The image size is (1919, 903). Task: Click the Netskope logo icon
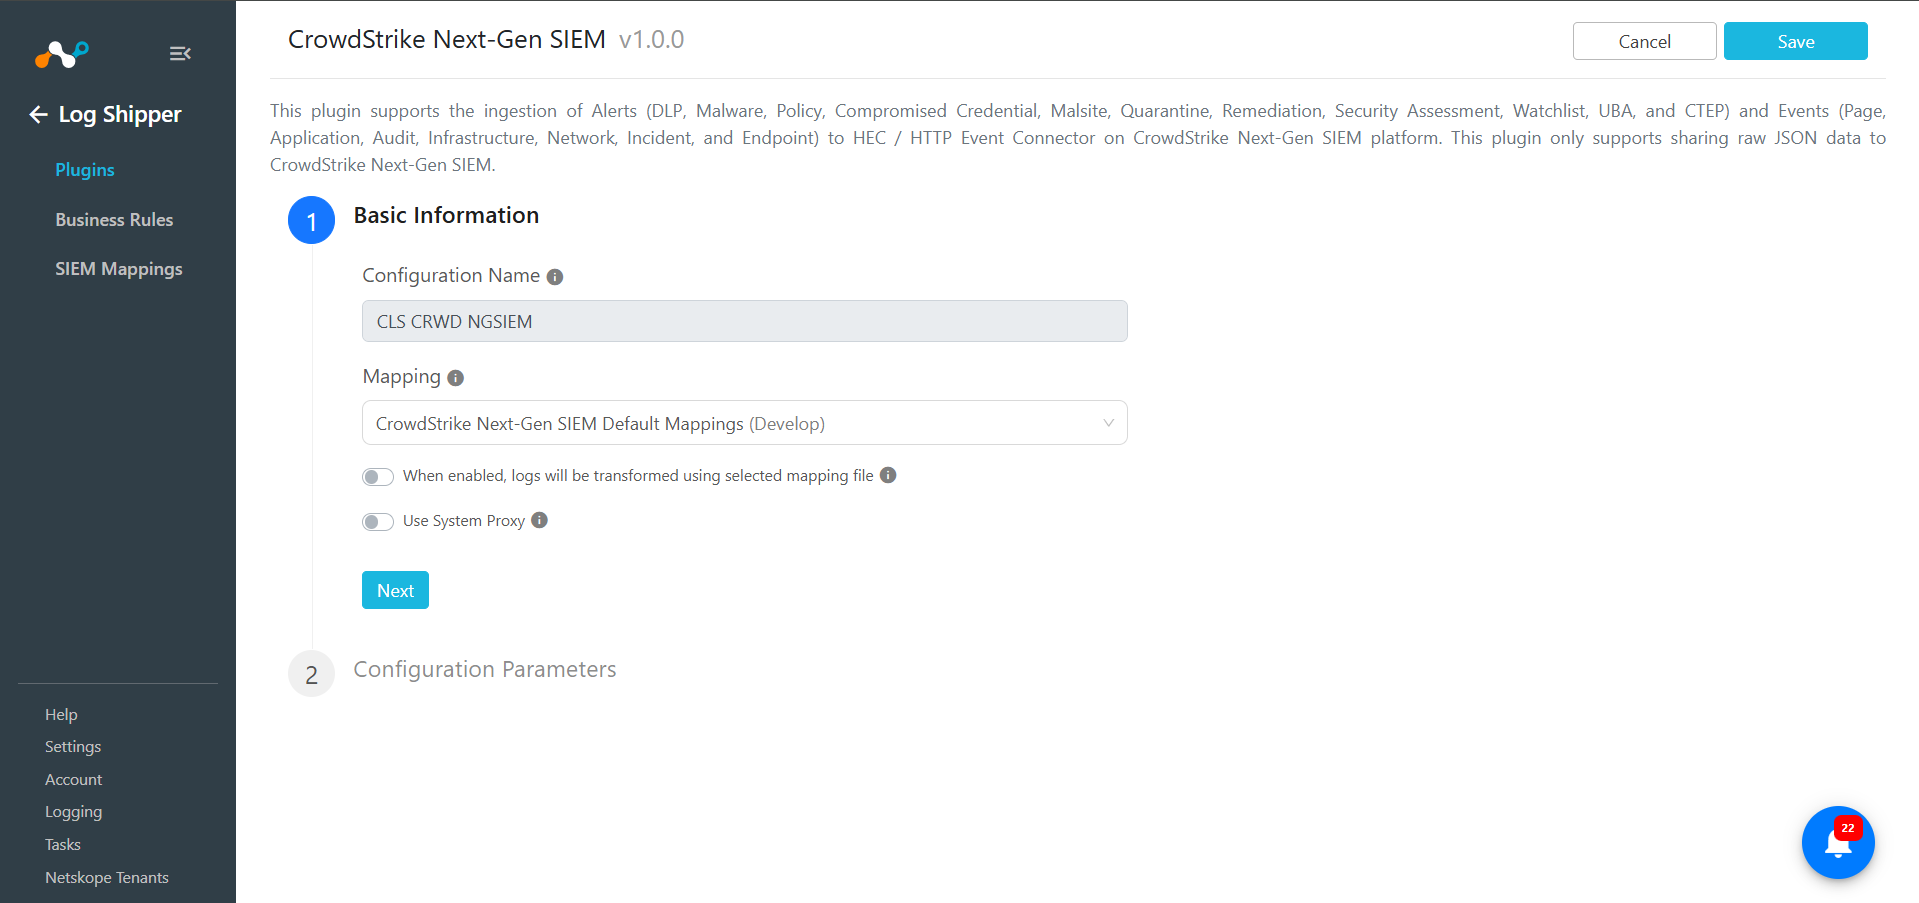pyautogui.click(x=62, y=54)
